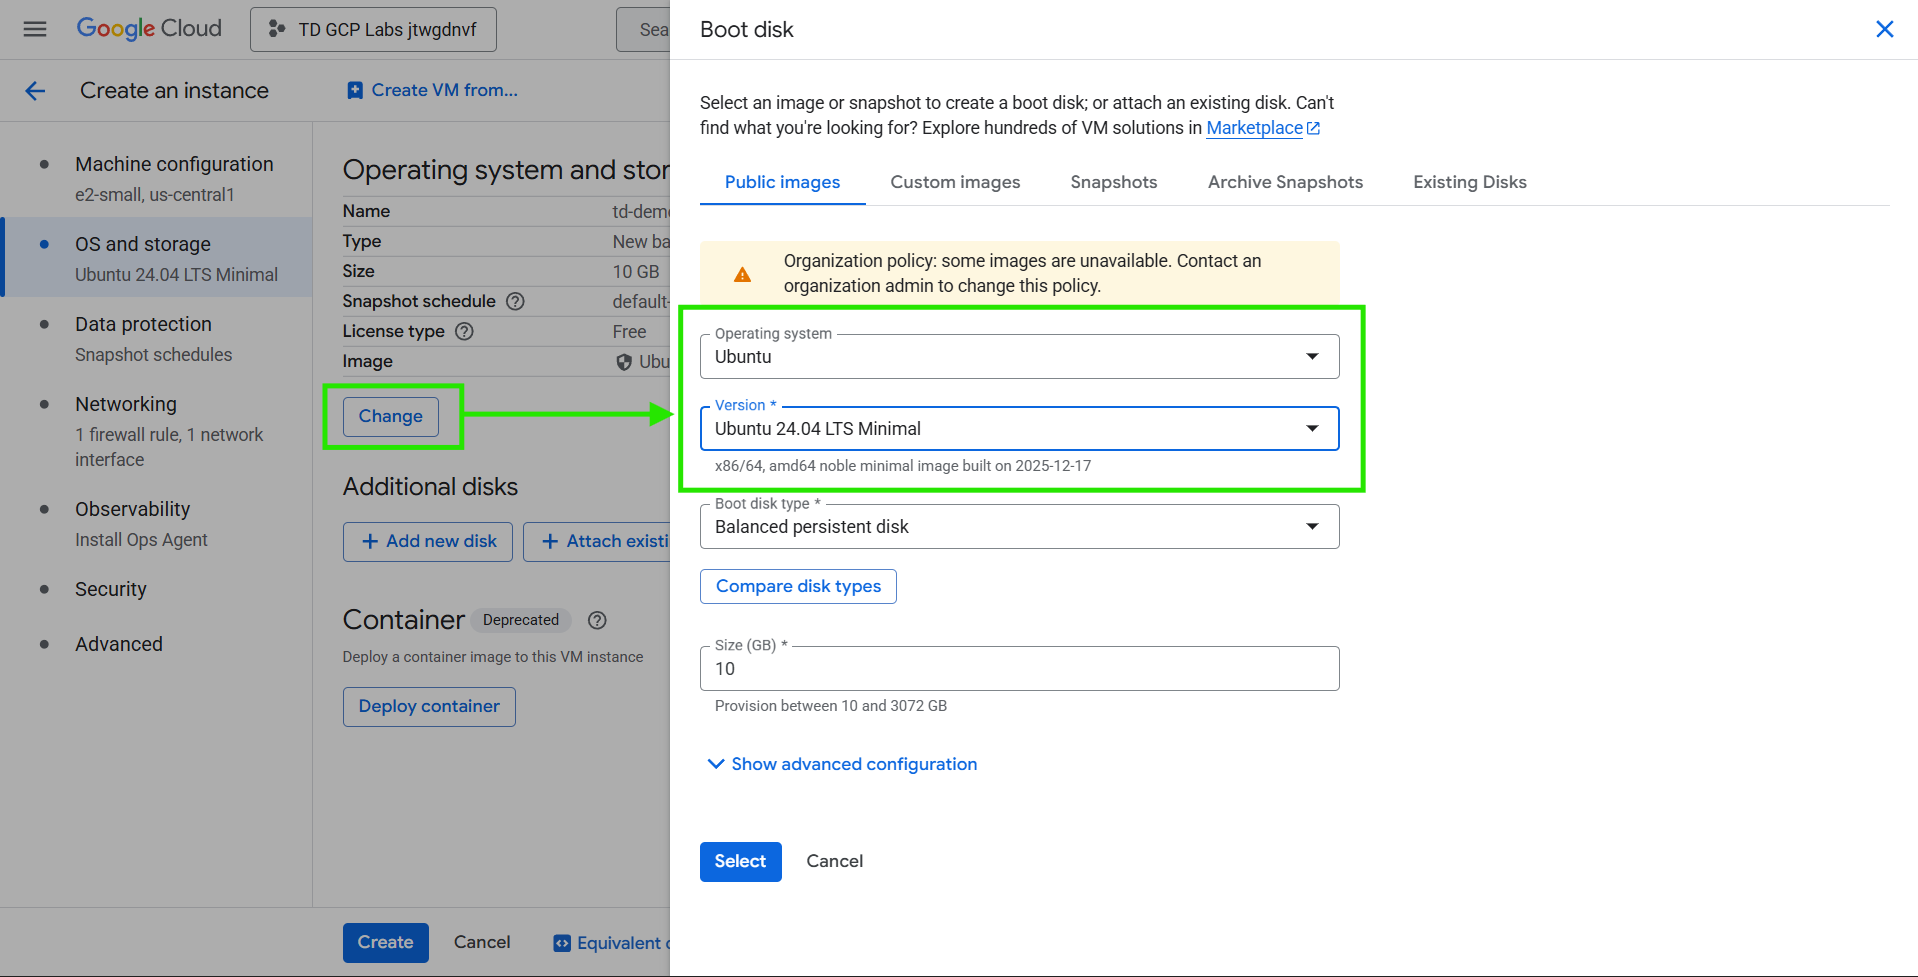Click the Size (GB) input field
This screenshot has height=977, width=1918.
coord(1018,669)
